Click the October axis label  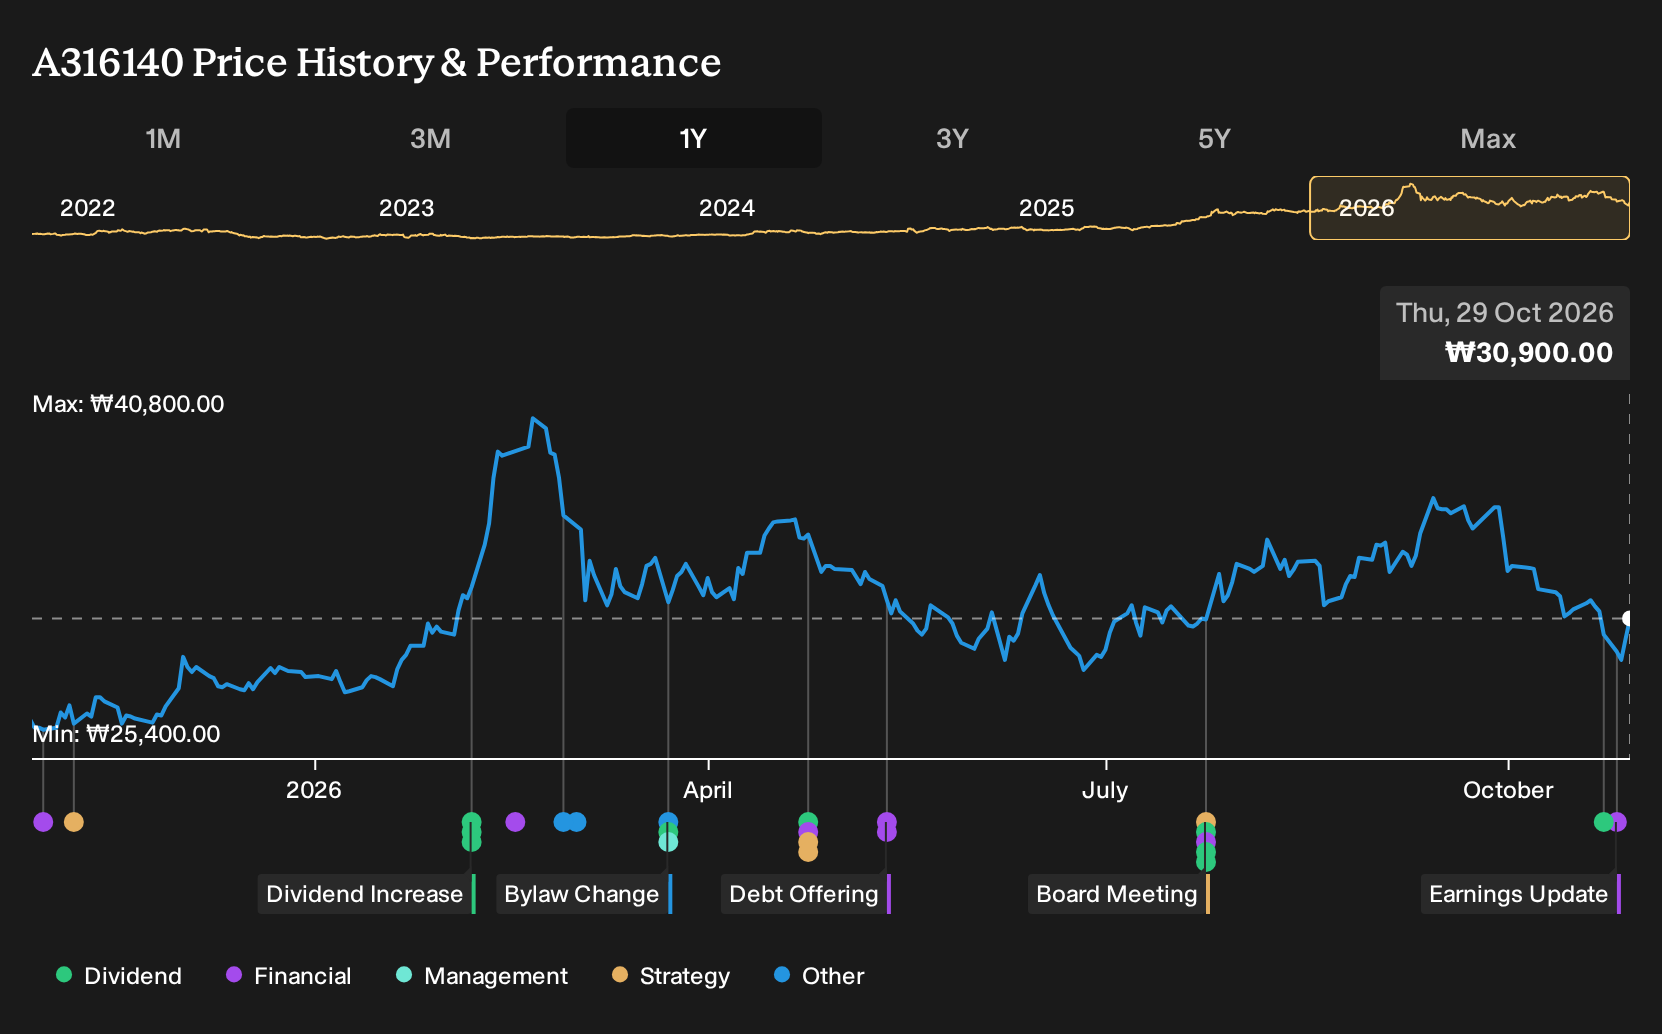[x=1508, y=790]
